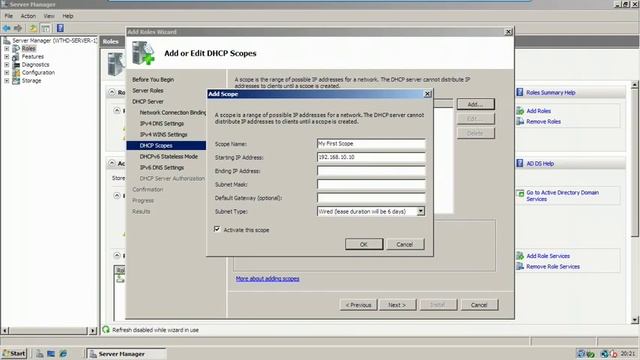Select the Storage tree item
Screen dimensions: 640x360
point(31,80)
